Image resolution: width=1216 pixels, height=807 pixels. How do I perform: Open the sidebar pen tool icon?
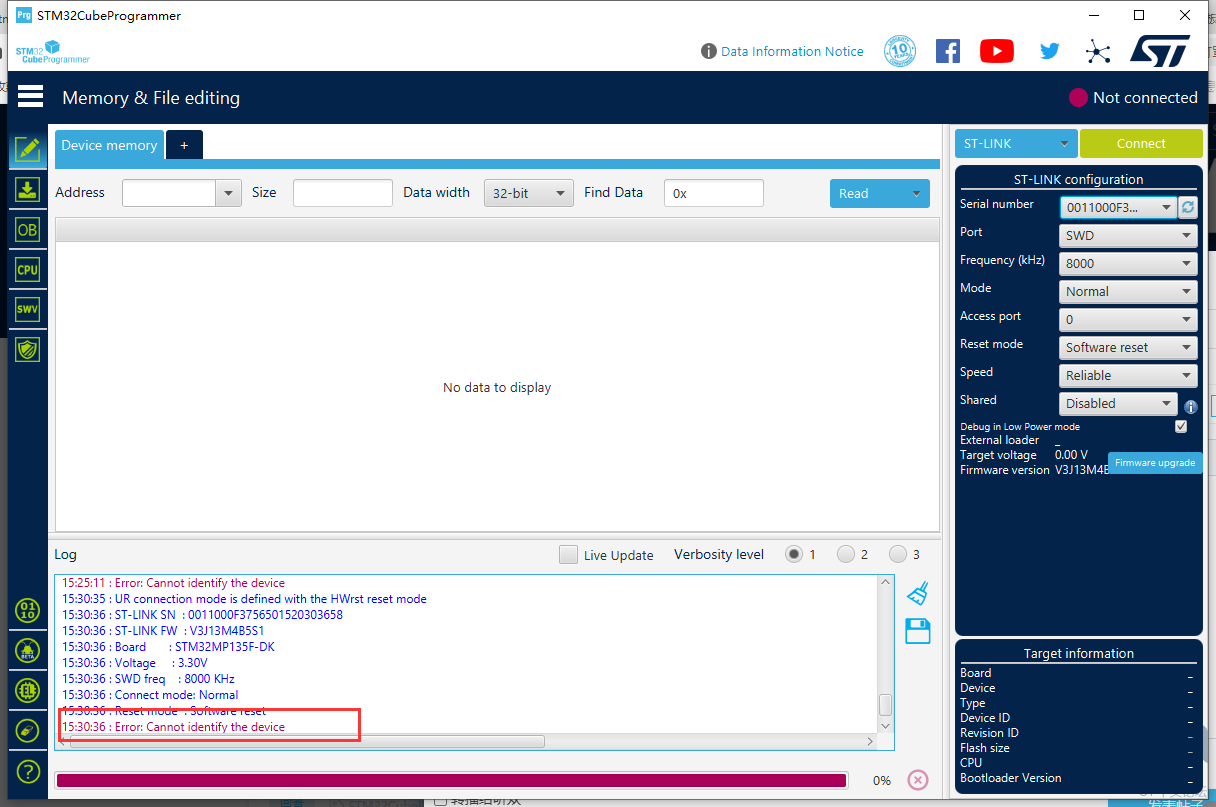(x=28, y=730)
